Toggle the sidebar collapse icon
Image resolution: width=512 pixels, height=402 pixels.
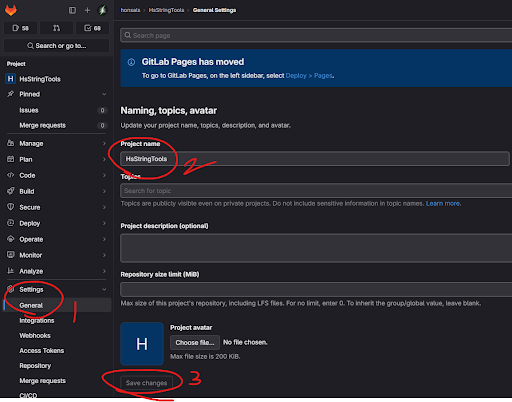coord(72,10)
